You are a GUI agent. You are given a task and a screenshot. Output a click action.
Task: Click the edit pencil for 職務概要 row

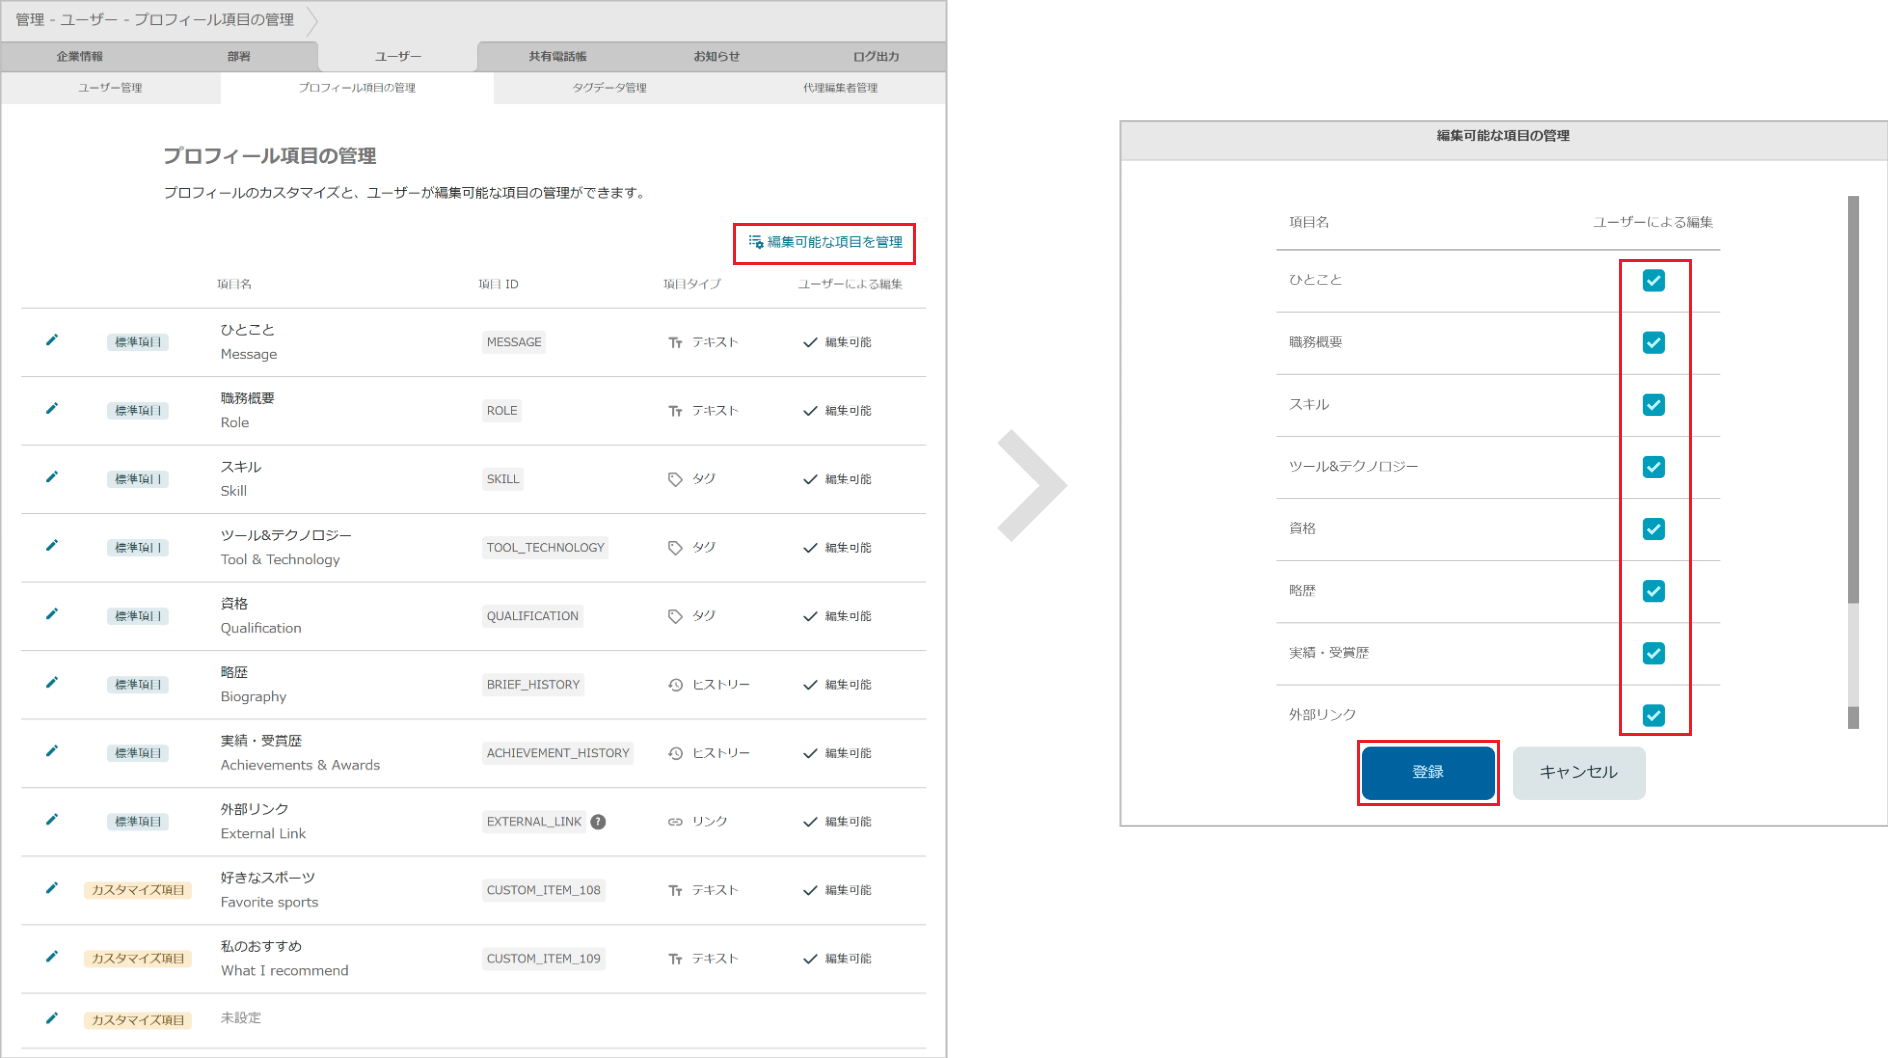coord(52,409)
